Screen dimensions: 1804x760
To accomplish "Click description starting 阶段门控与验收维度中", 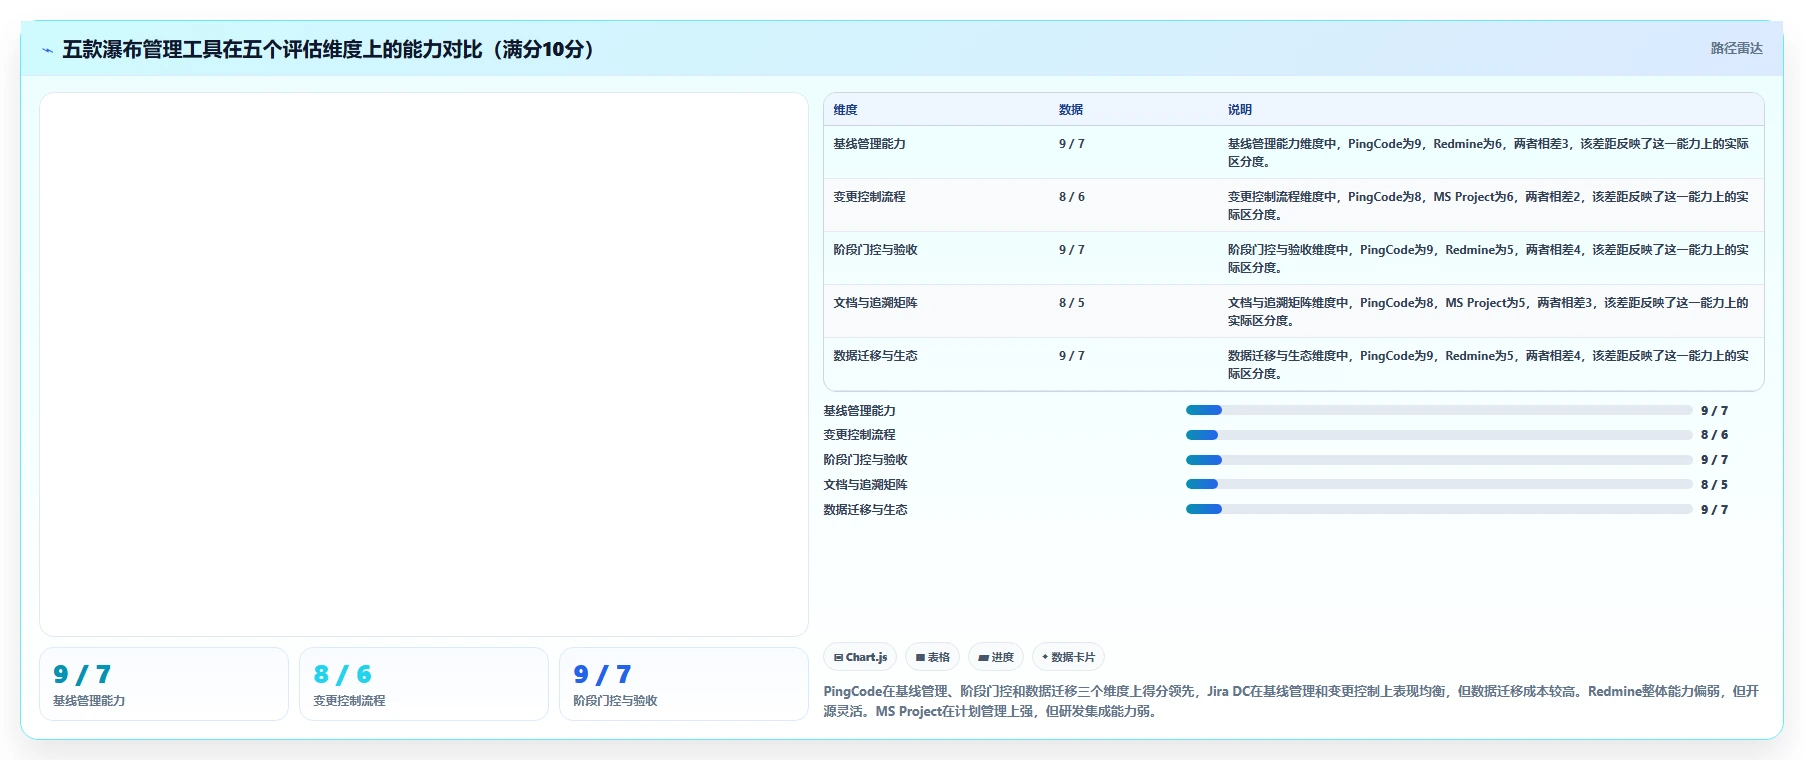I will tap(1488, 259).
